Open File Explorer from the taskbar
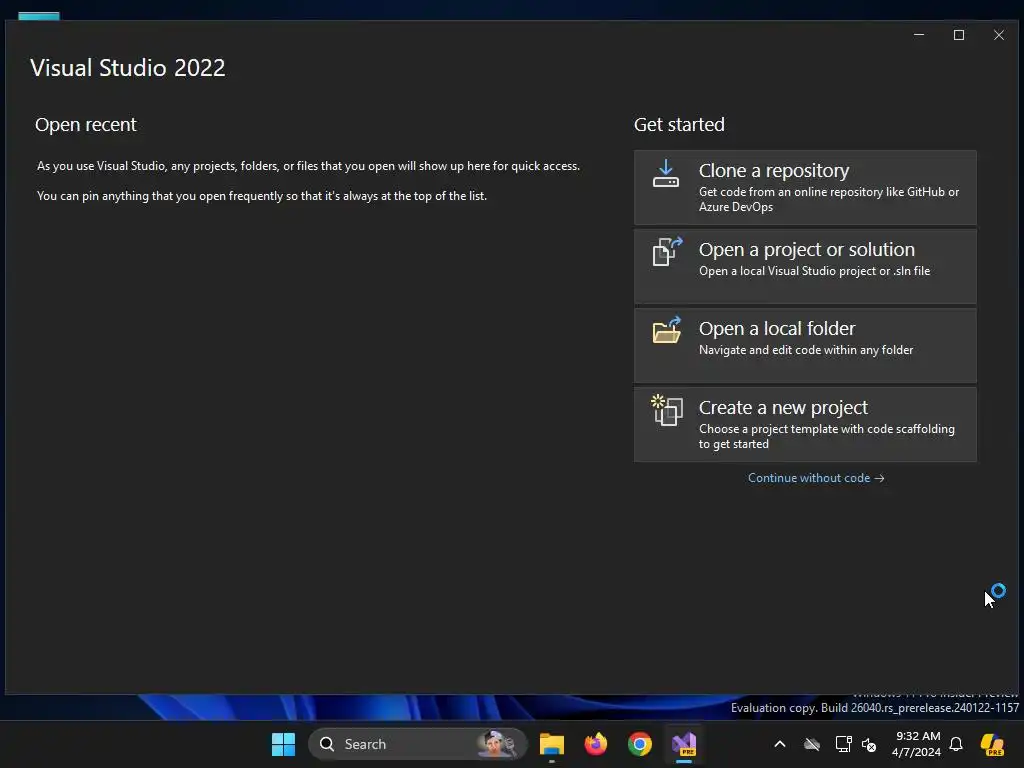Screen dimensions: 1024x768 [x=552, y=744]
